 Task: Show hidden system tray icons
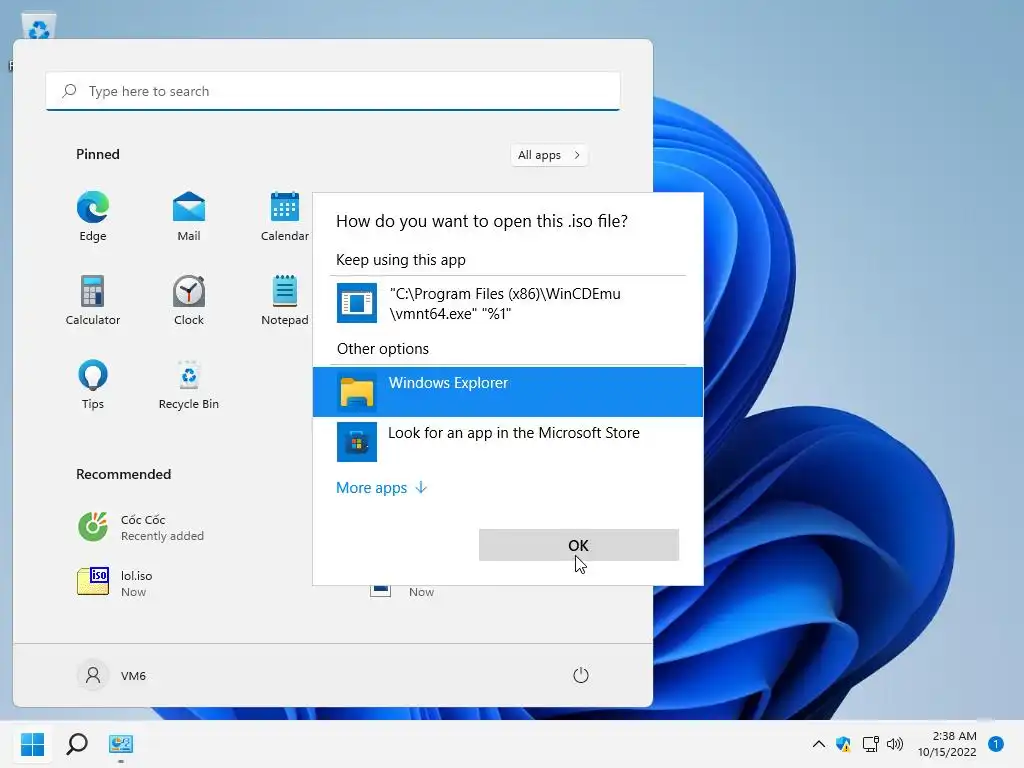pyautogui.click(x=818, y=744)
